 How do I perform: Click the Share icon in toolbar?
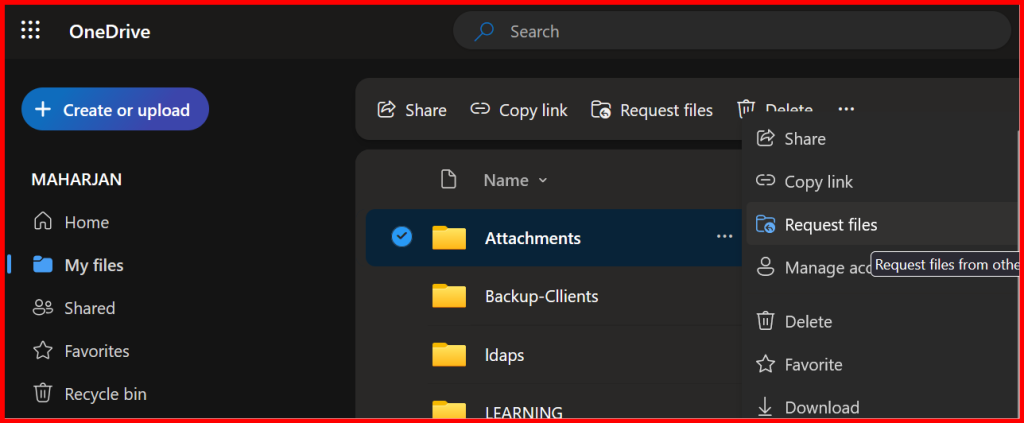(x=386, y=110)
